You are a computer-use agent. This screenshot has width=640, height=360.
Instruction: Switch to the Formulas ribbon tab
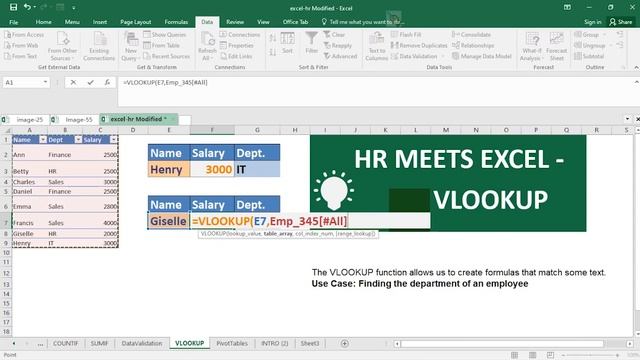[176, 22]
